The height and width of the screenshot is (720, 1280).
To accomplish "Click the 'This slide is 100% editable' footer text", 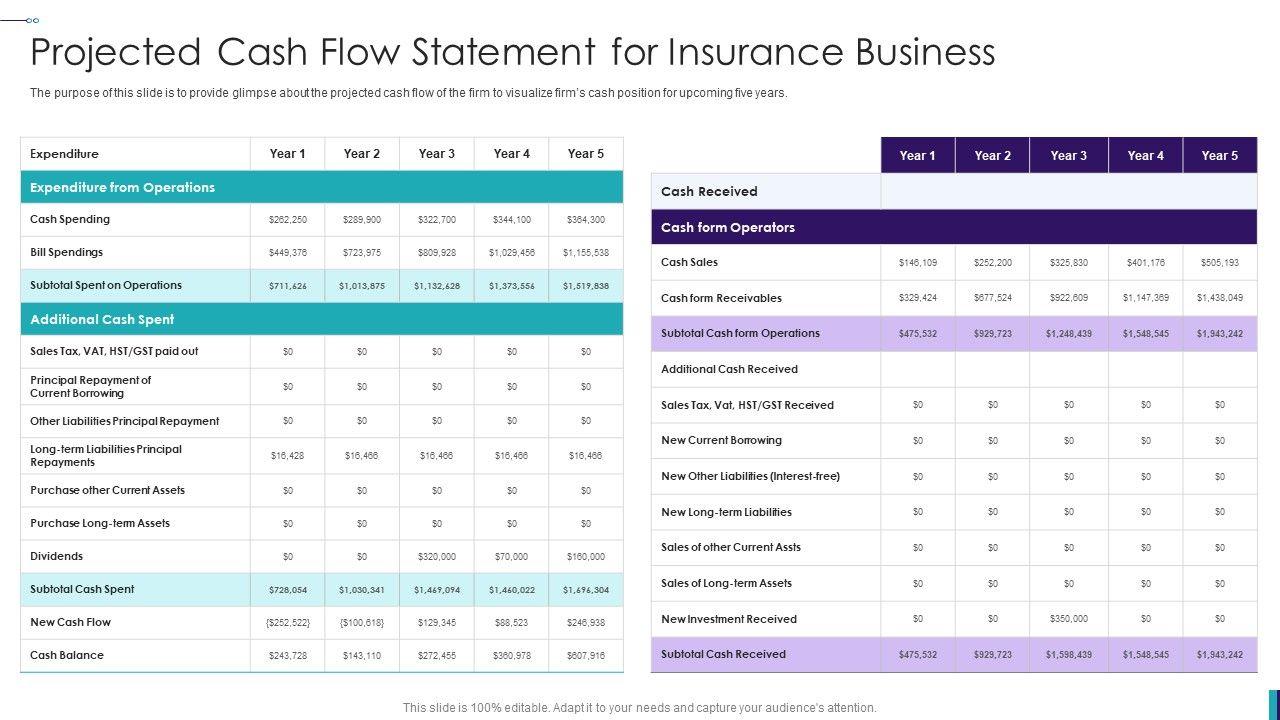I will click(x=639, y=708).
